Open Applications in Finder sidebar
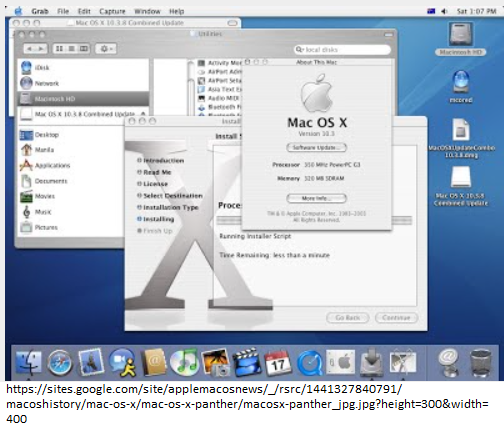The width and height of the screenshot is (504, 426). (x=71, y=165)
